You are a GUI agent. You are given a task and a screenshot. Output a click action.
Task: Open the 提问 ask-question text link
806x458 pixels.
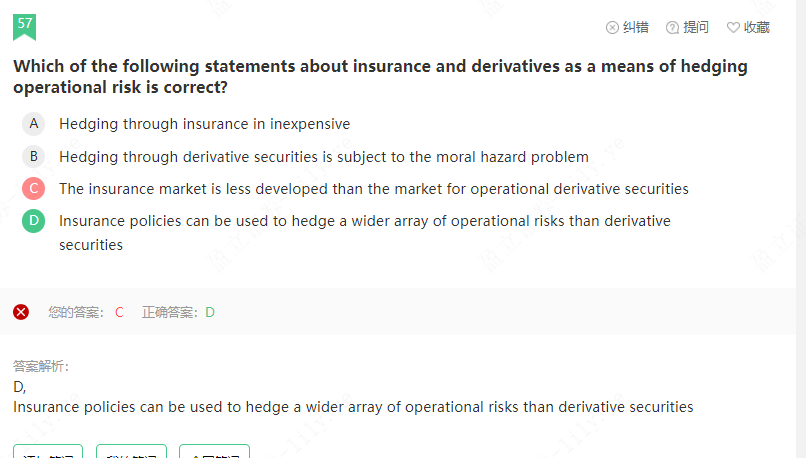(696, 28)
